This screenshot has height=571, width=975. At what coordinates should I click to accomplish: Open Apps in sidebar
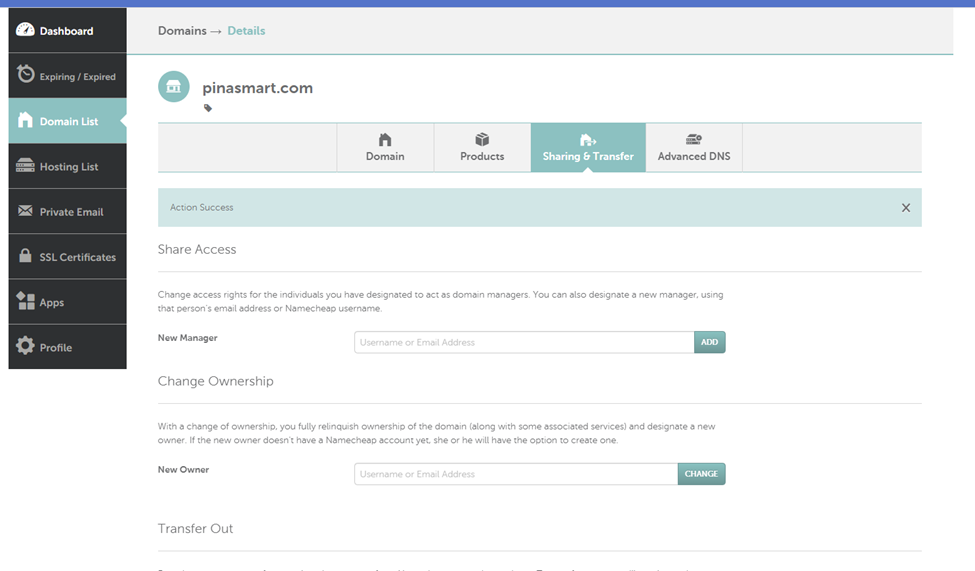pyautogui.click(x=67, y=302)
